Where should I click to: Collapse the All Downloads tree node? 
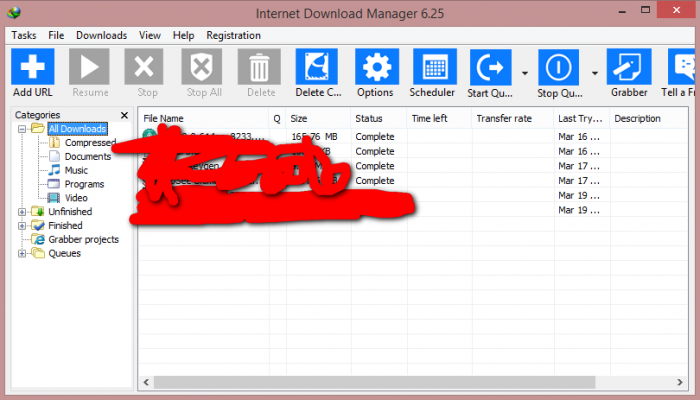[x=21, y=129]
